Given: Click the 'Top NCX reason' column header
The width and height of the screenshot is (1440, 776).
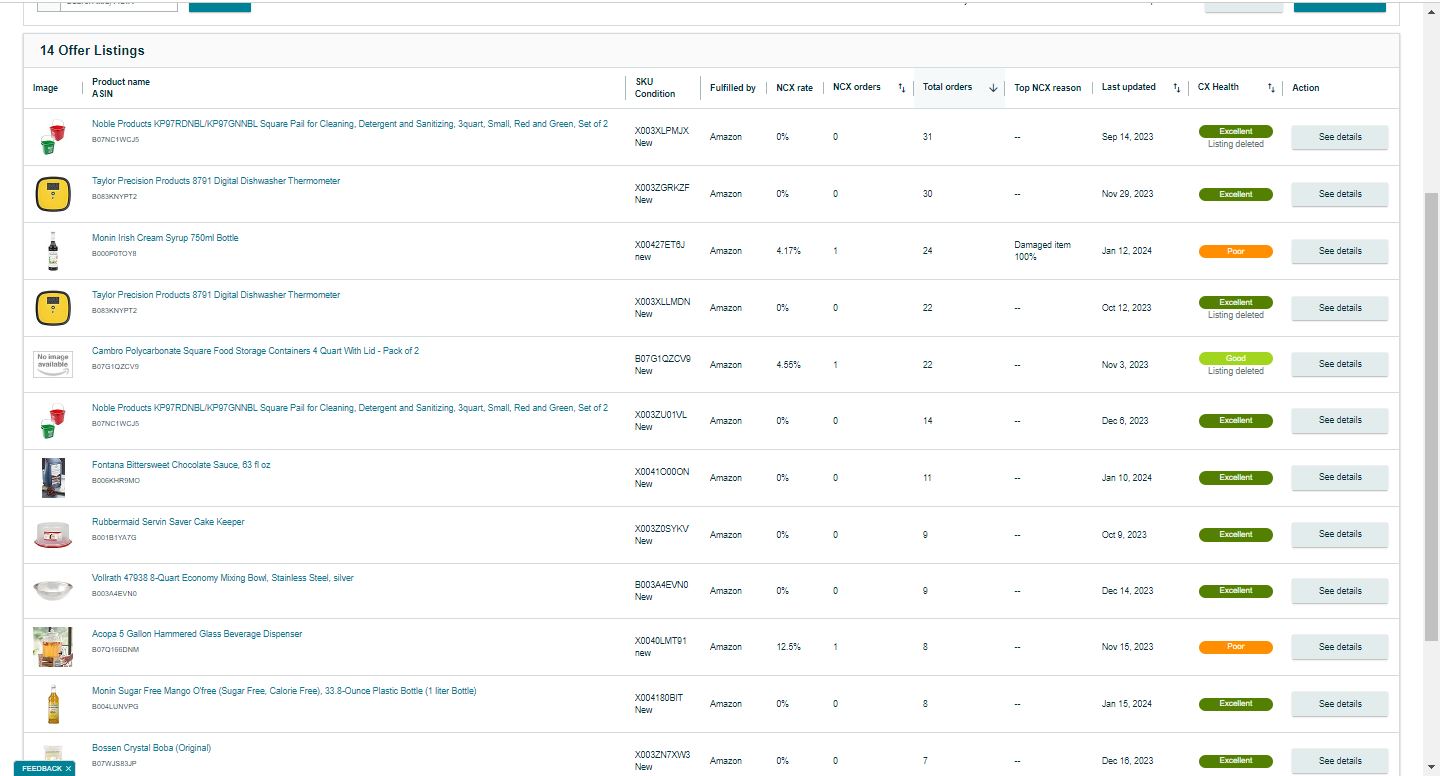Looking at the screenshot, I should point(1047,88).
